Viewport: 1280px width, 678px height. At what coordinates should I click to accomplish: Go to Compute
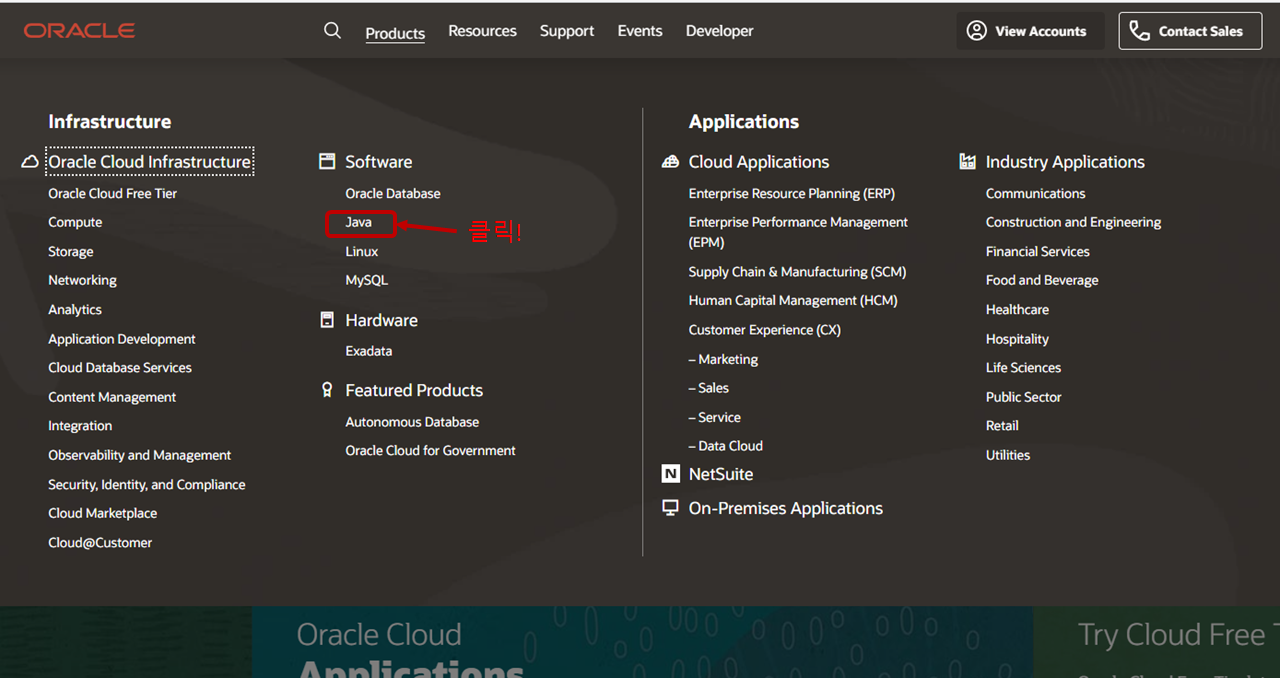75,223
